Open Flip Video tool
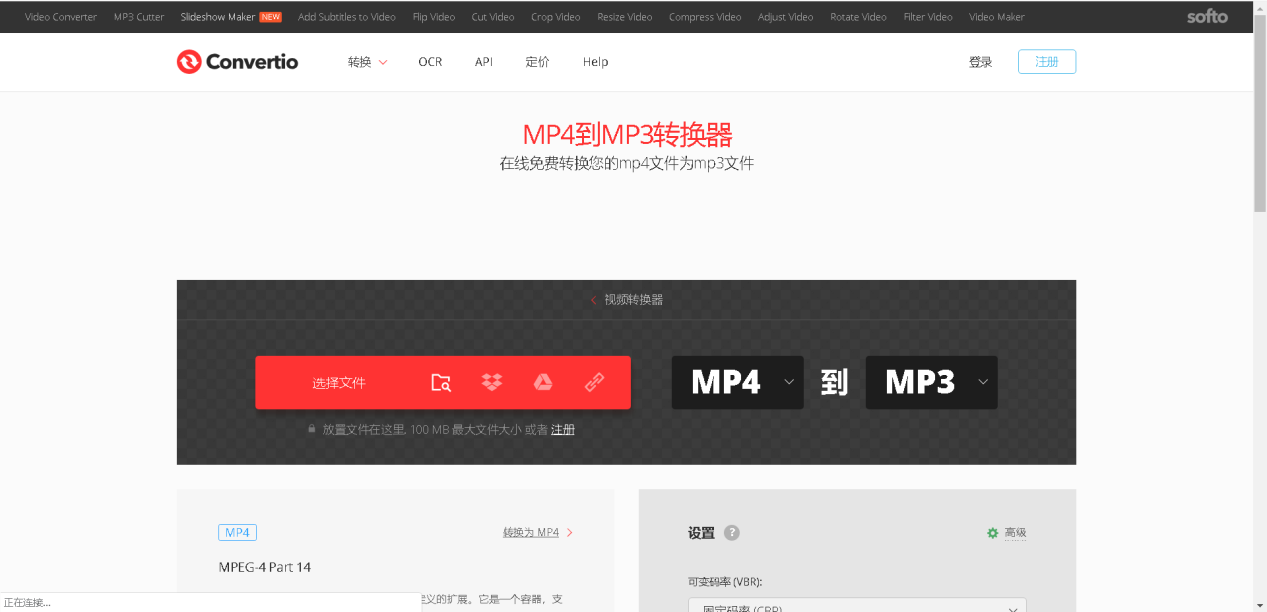The image size is (1267, 612). [x=434, y=17]
